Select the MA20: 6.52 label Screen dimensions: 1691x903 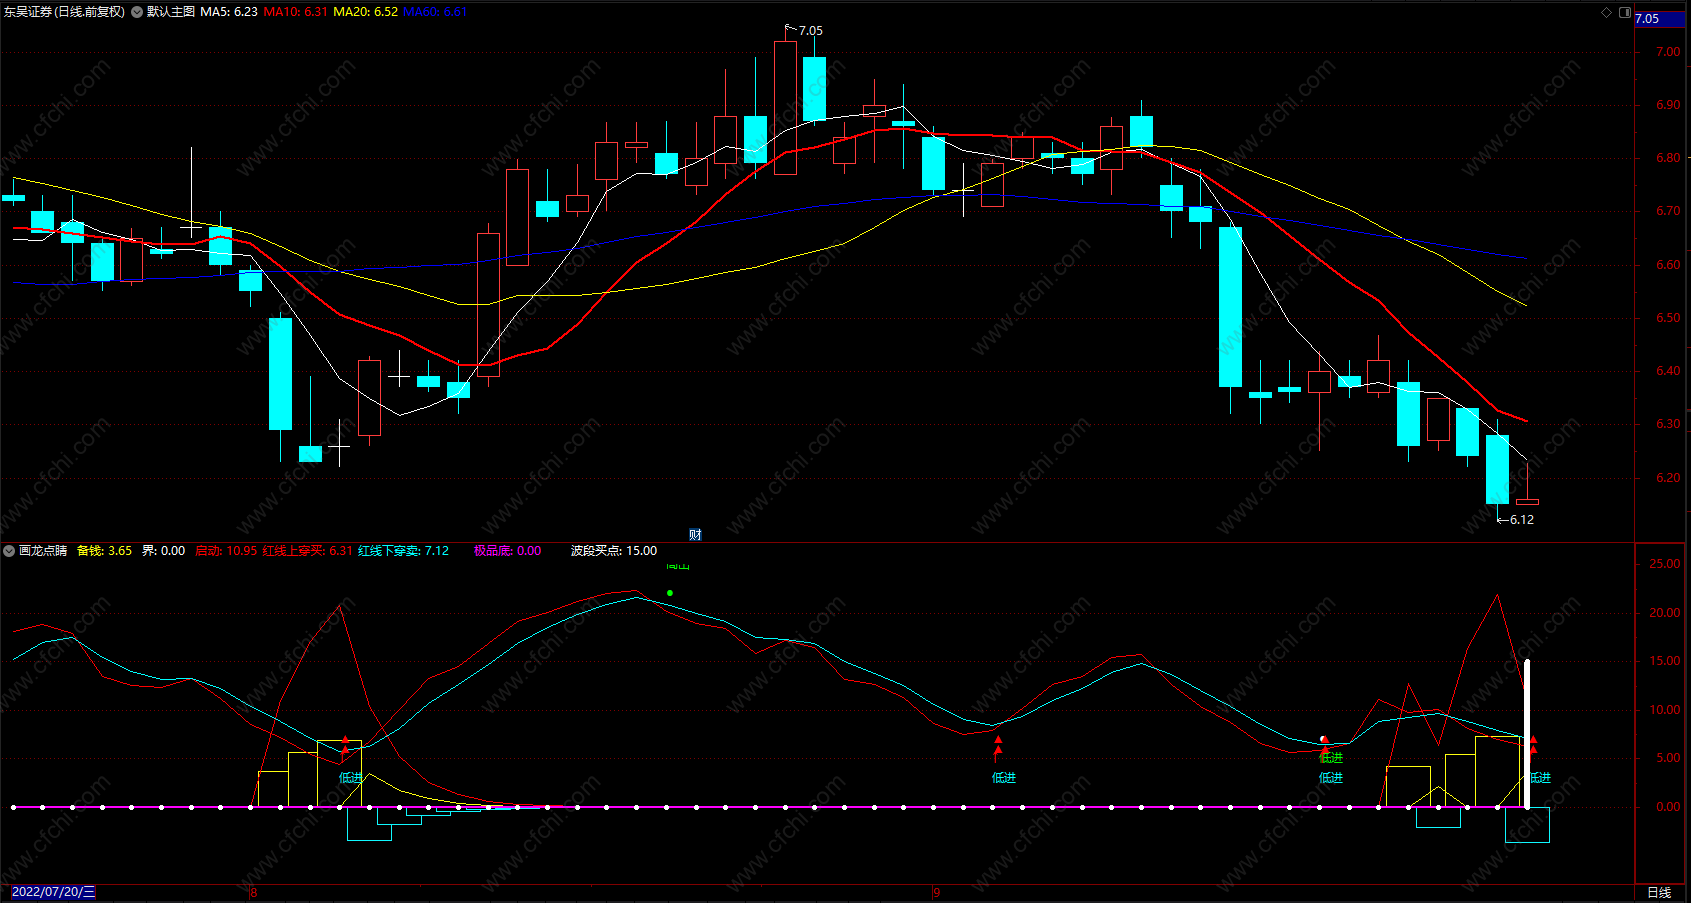pyautogui.click(x=365, y=12)
